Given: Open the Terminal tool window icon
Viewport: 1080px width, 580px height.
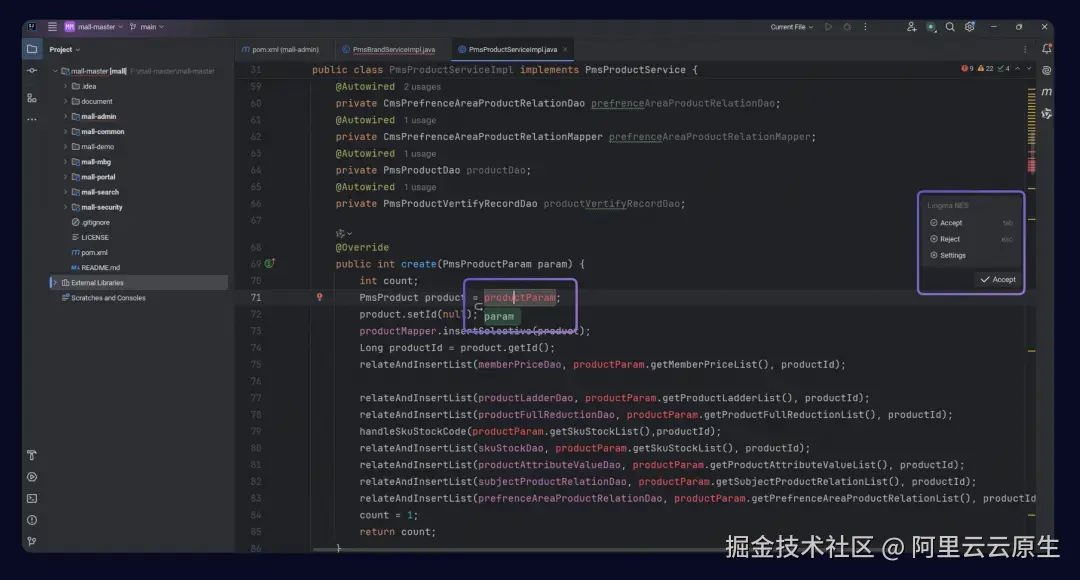Looking at the screenshot, I should tap(31, 498).
